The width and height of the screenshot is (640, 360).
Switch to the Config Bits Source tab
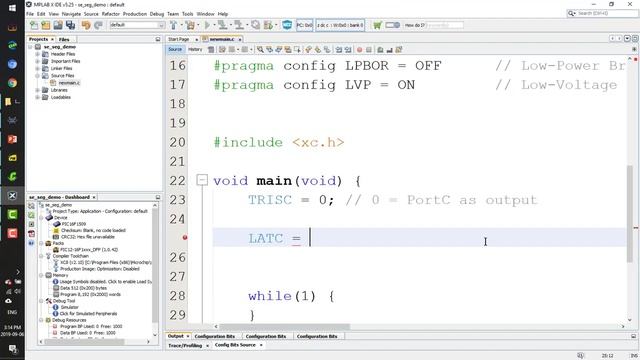[235, 345]
